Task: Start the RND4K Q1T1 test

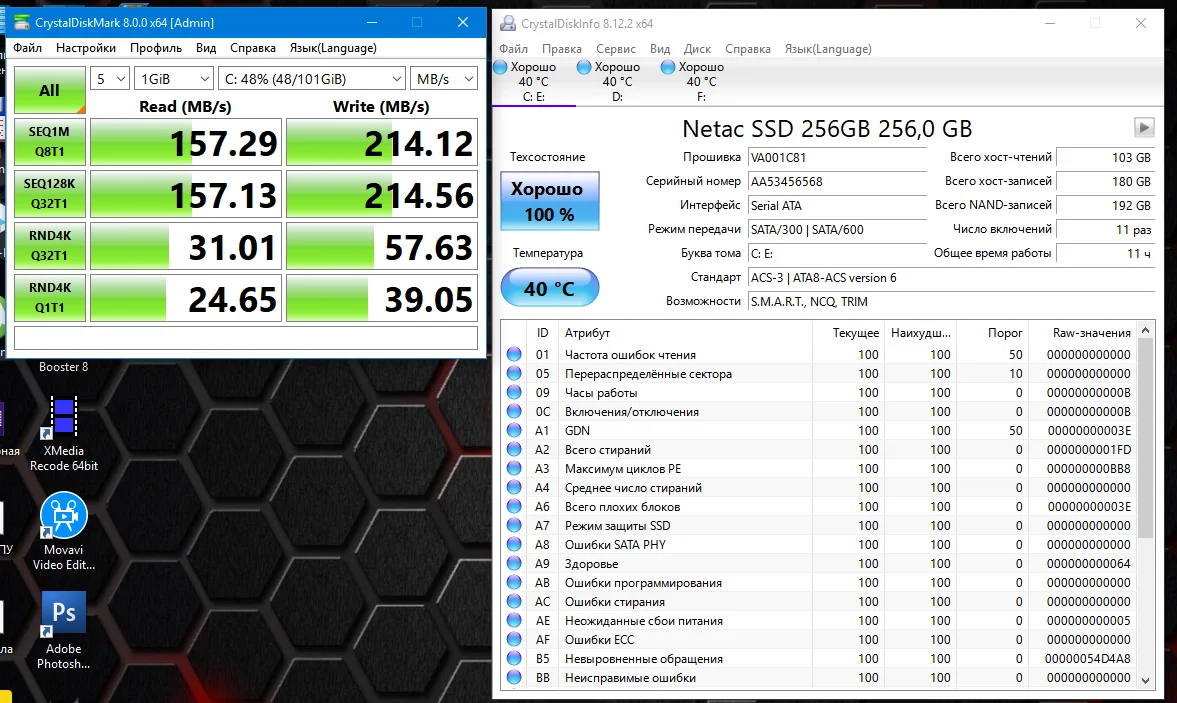Action: [49, 298]
